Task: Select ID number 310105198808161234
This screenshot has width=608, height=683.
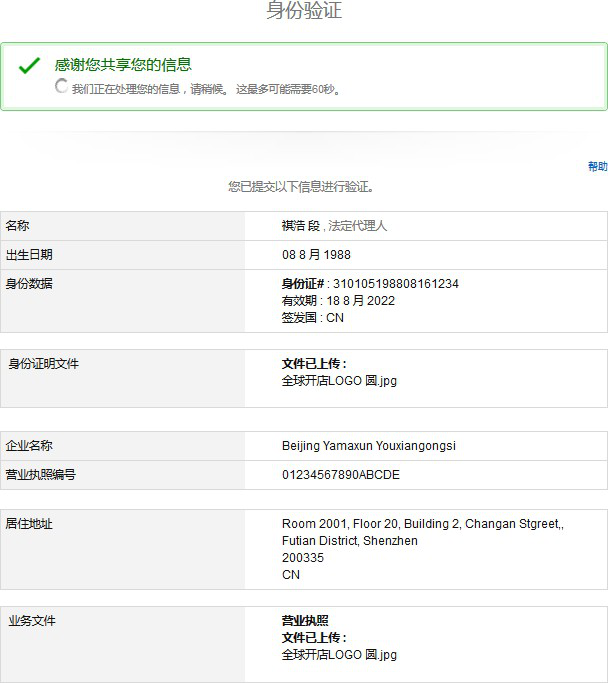Action: coord(395,284)
